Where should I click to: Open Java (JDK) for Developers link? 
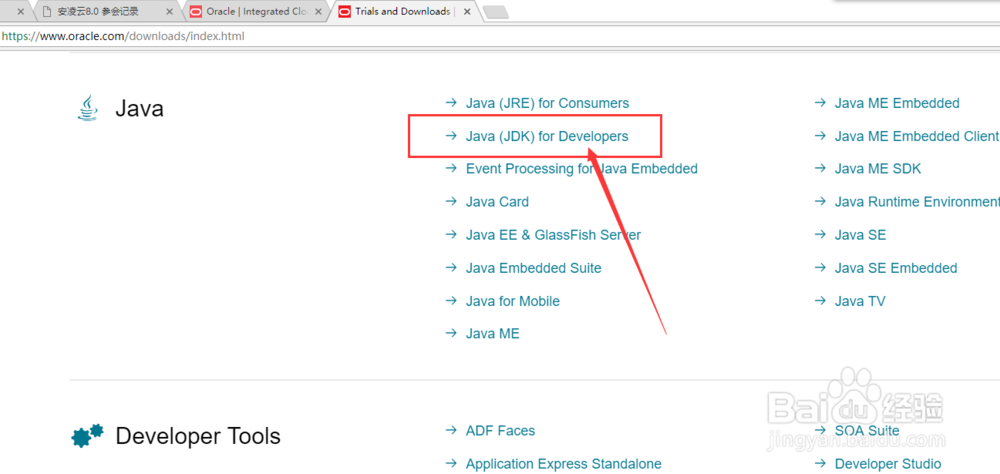[547, 136]
